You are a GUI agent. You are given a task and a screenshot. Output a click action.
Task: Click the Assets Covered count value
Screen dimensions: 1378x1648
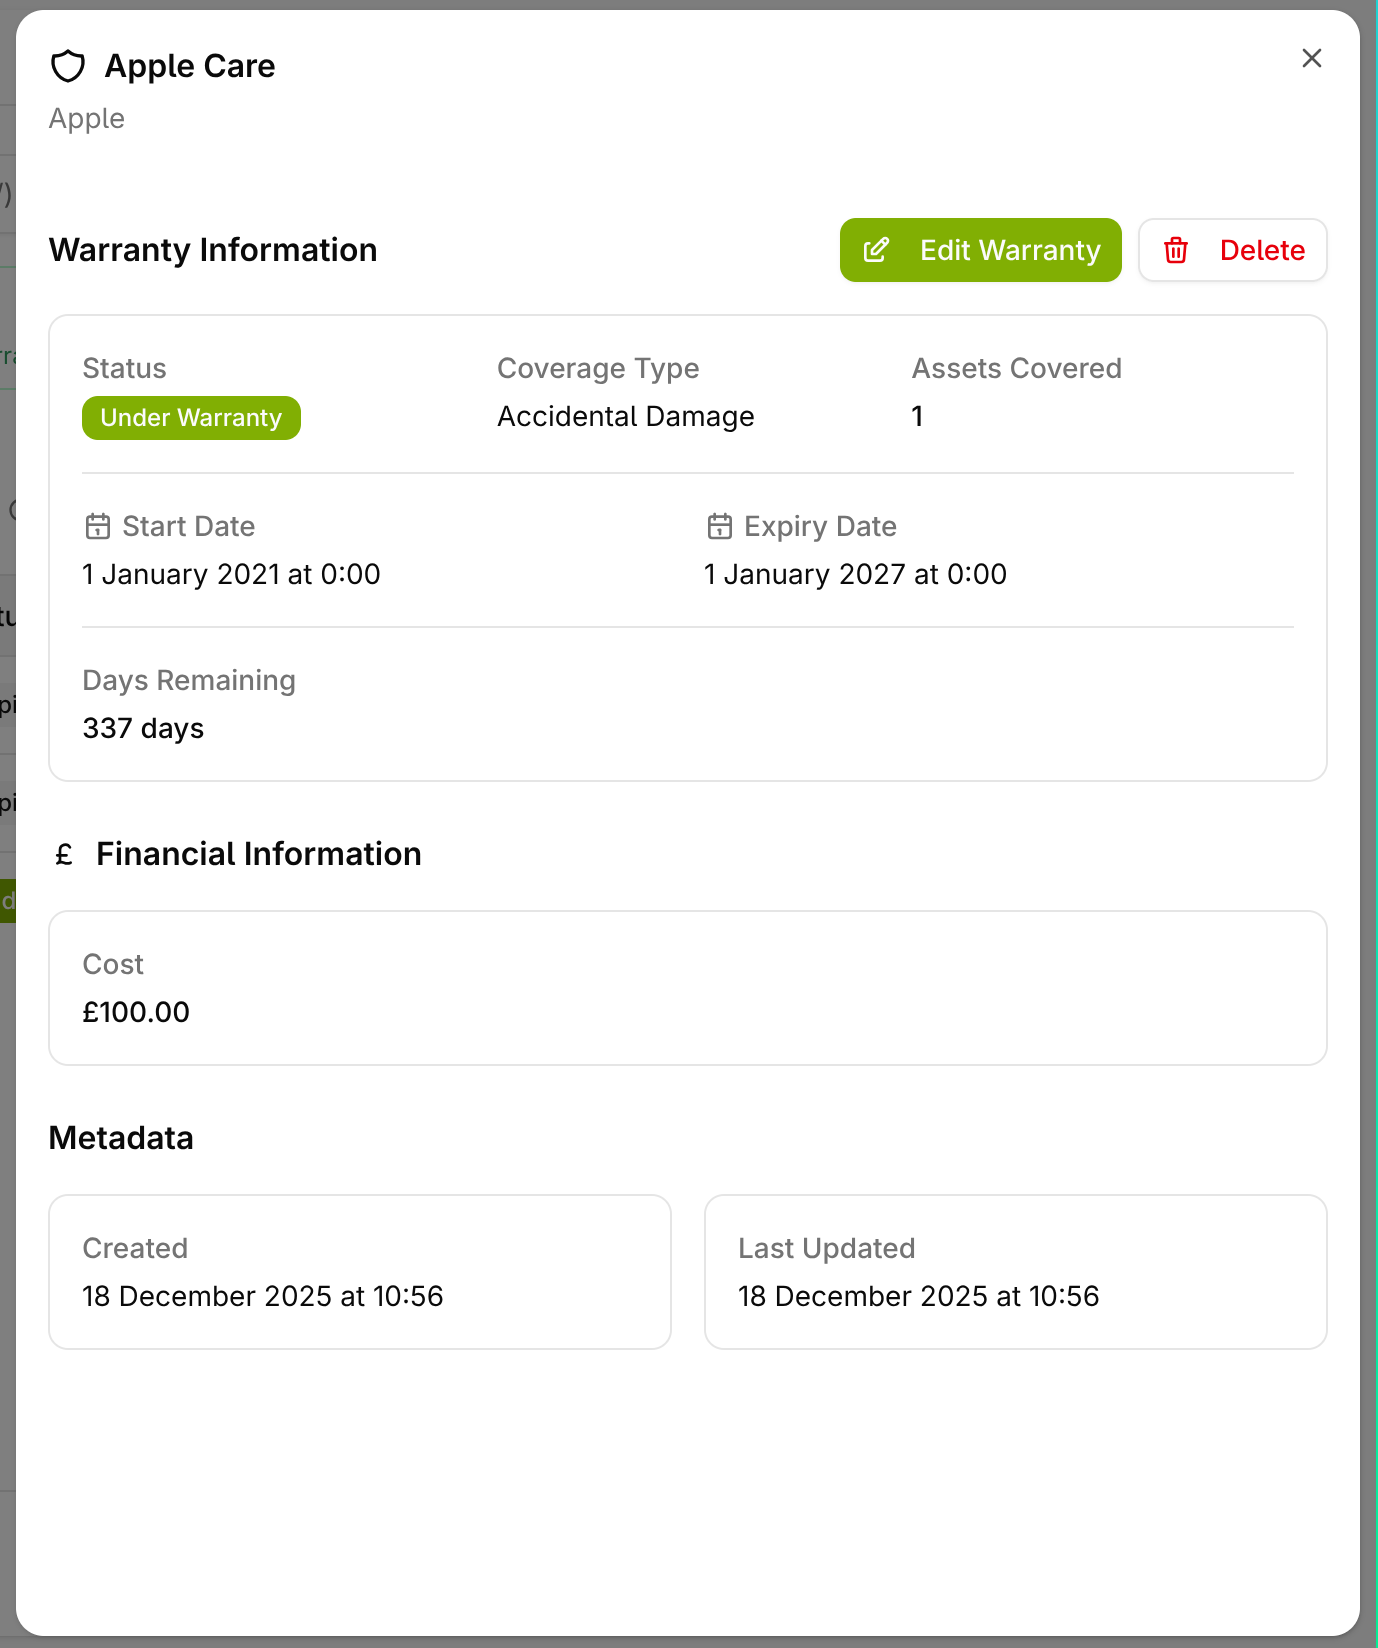[x=917, y=416]
